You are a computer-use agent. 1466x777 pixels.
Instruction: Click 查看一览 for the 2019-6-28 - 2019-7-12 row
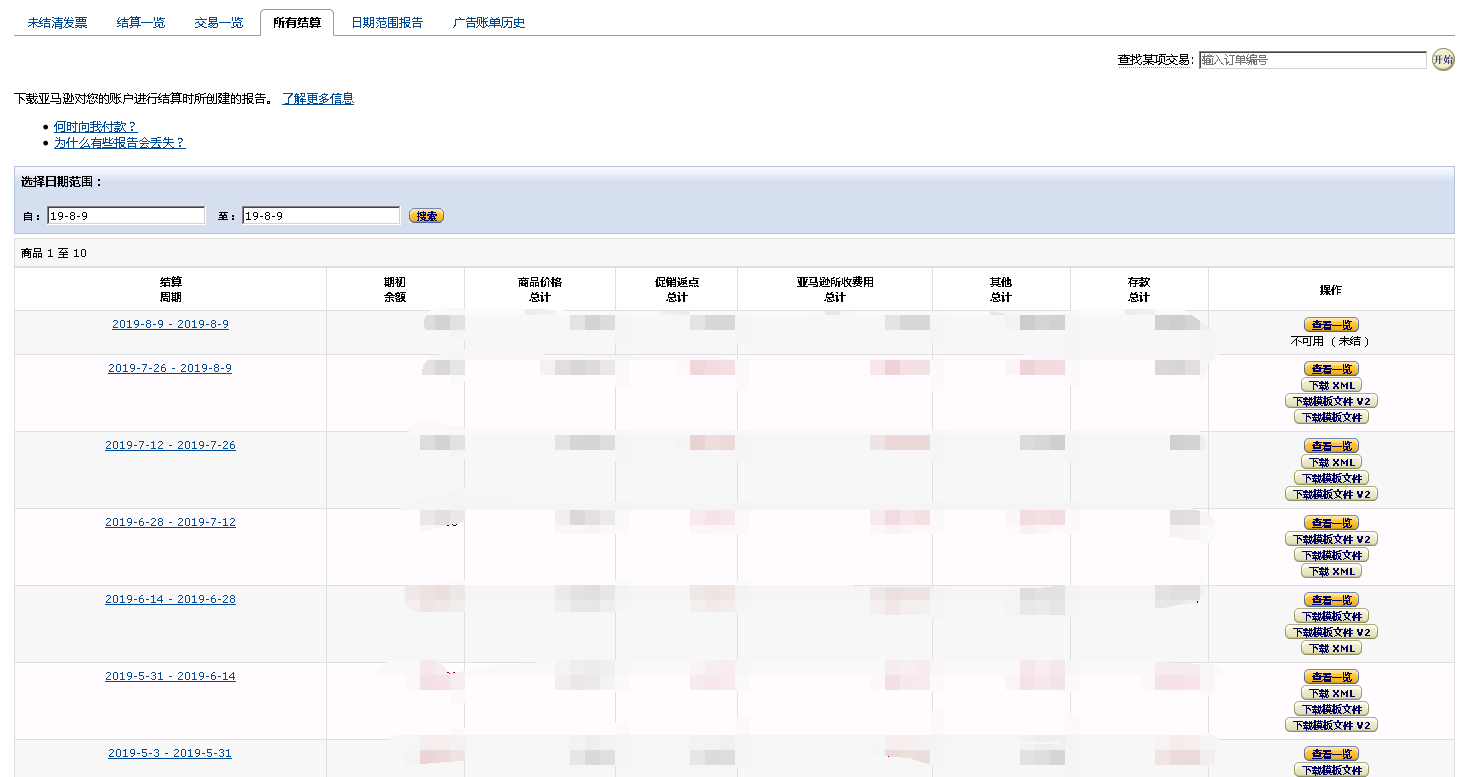click(x=1331, y=523)
